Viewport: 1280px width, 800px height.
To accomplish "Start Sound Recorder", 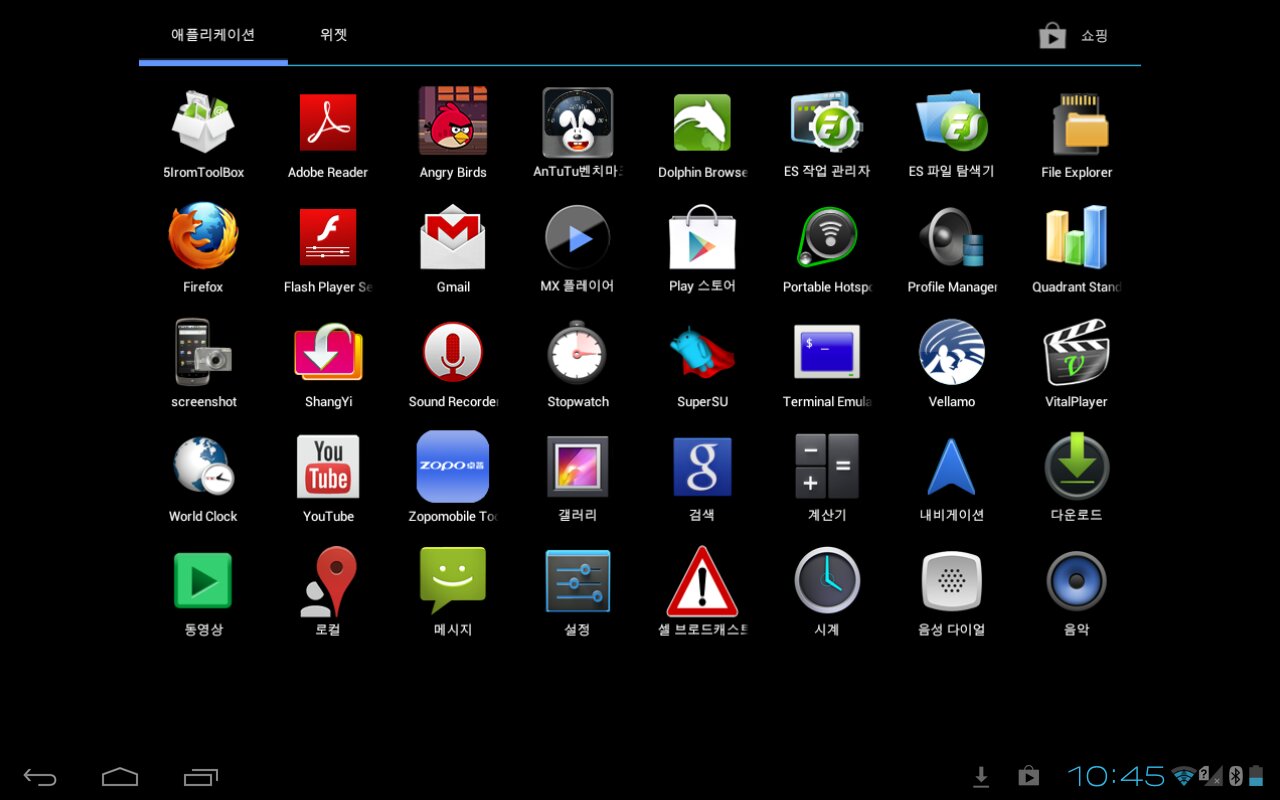I will 453,363.
